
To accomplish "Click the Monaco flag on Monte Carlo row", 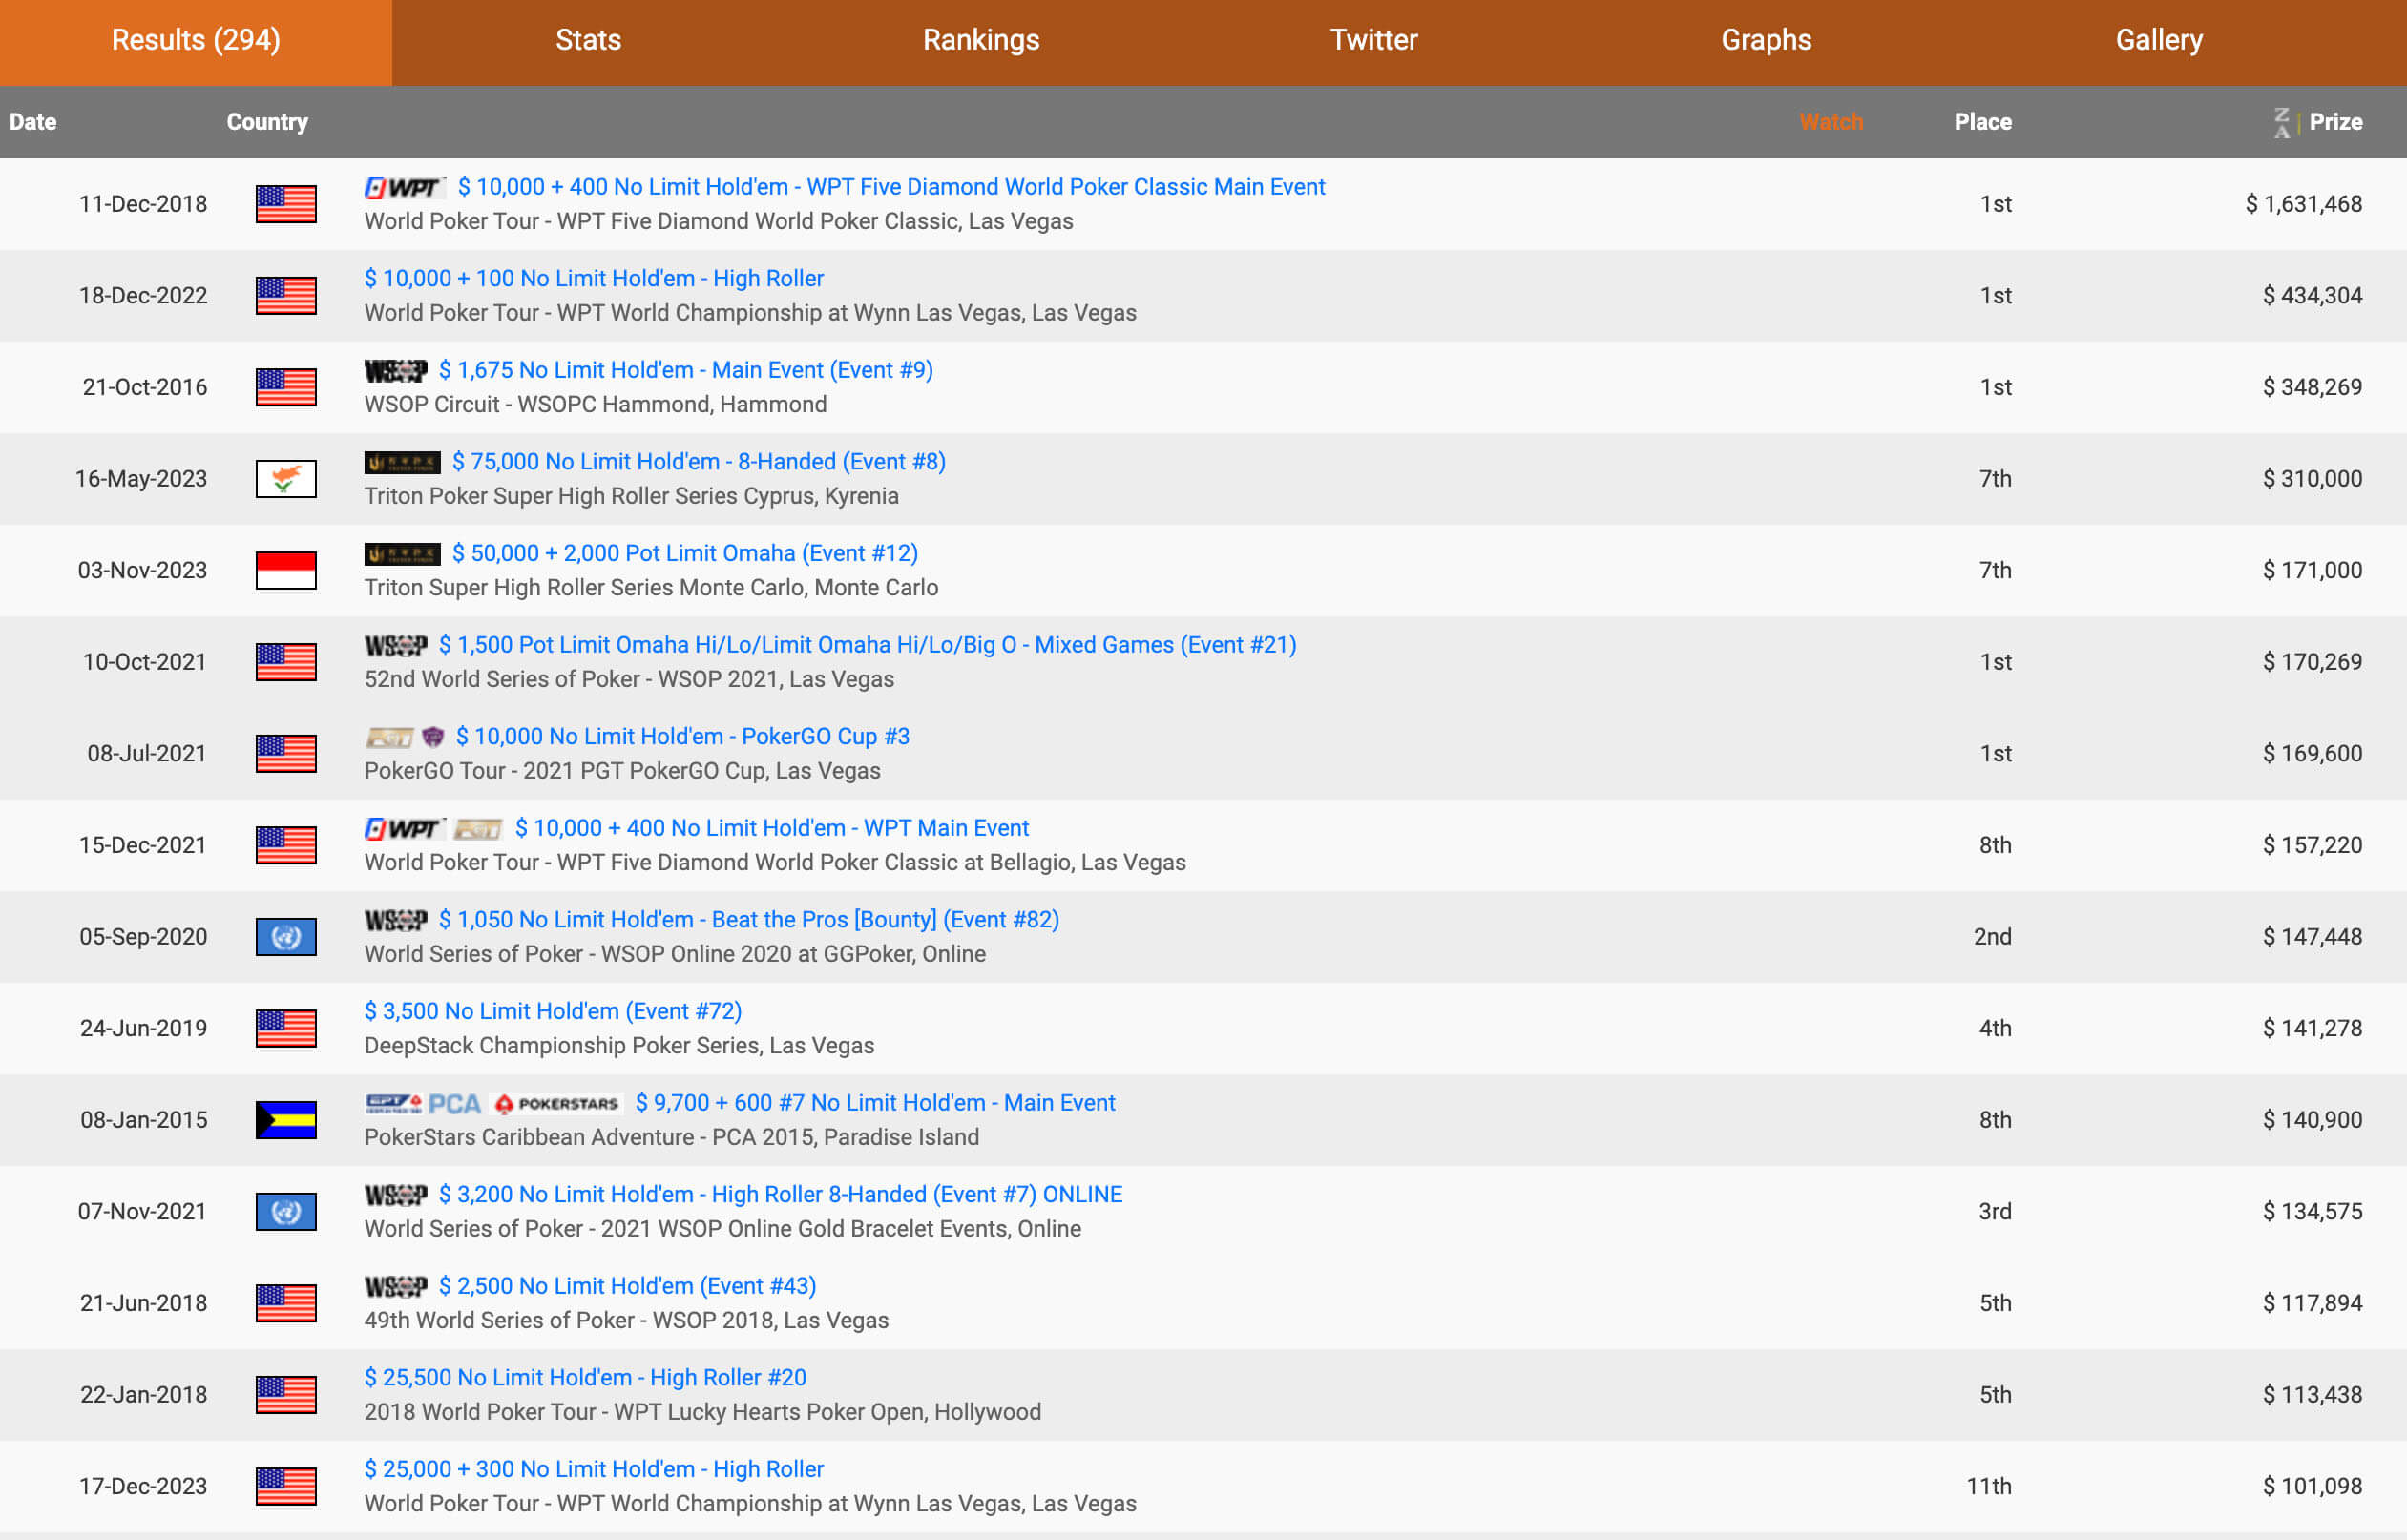I will pyautogui.click(x=286, y=570).
